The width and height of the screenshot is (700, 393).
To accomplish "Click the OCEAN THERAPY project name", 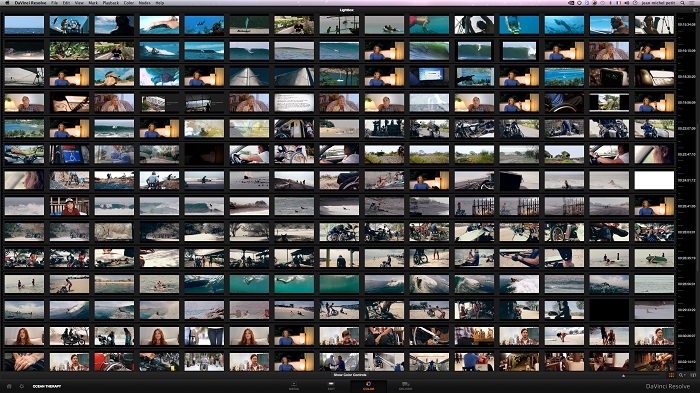I will [47, 386].
